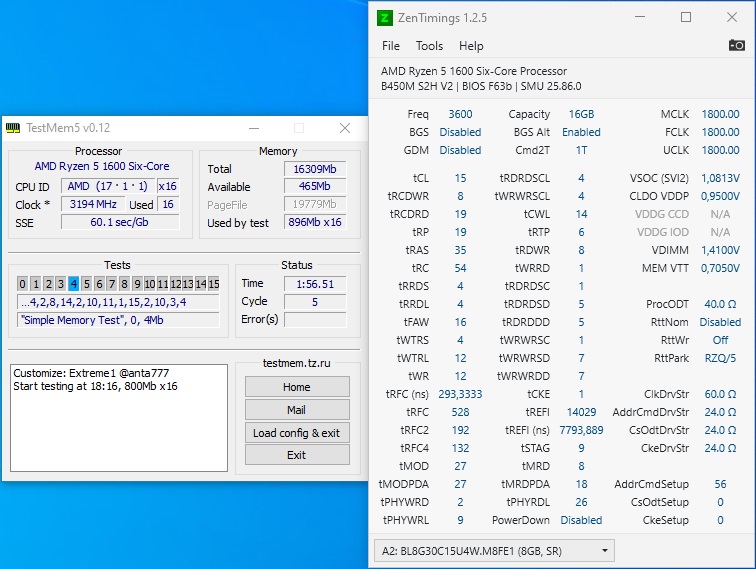Viewport: 756px width, 569px height.
Task: Close the ZenTimings window
Action: coord(731,17)
